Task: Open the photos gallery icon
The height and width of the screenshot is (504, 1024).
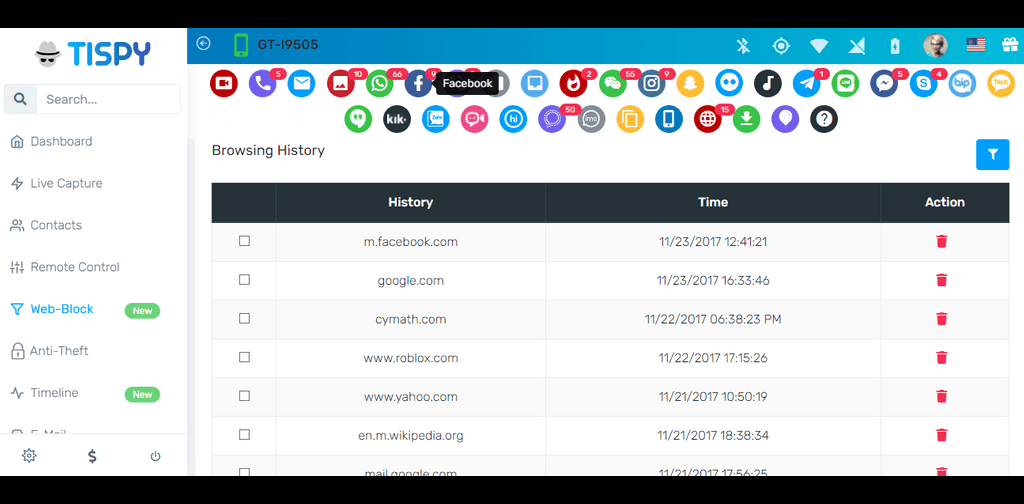Action: tap(340, 84)
